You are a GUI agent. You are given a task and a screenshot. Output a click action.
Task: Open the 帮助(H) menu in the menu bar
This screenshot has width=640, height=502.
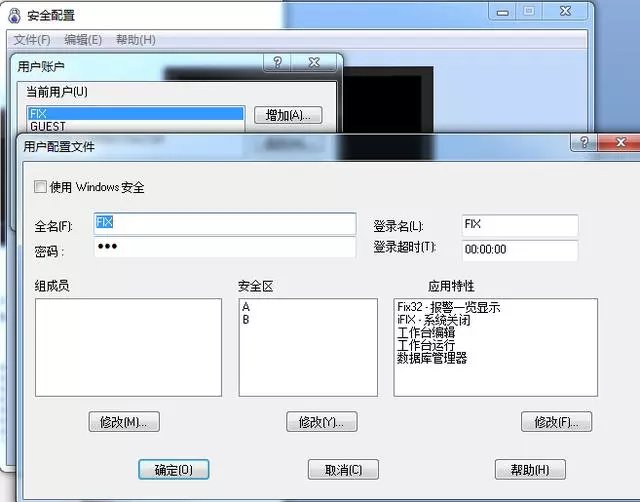tap(135, 40)
